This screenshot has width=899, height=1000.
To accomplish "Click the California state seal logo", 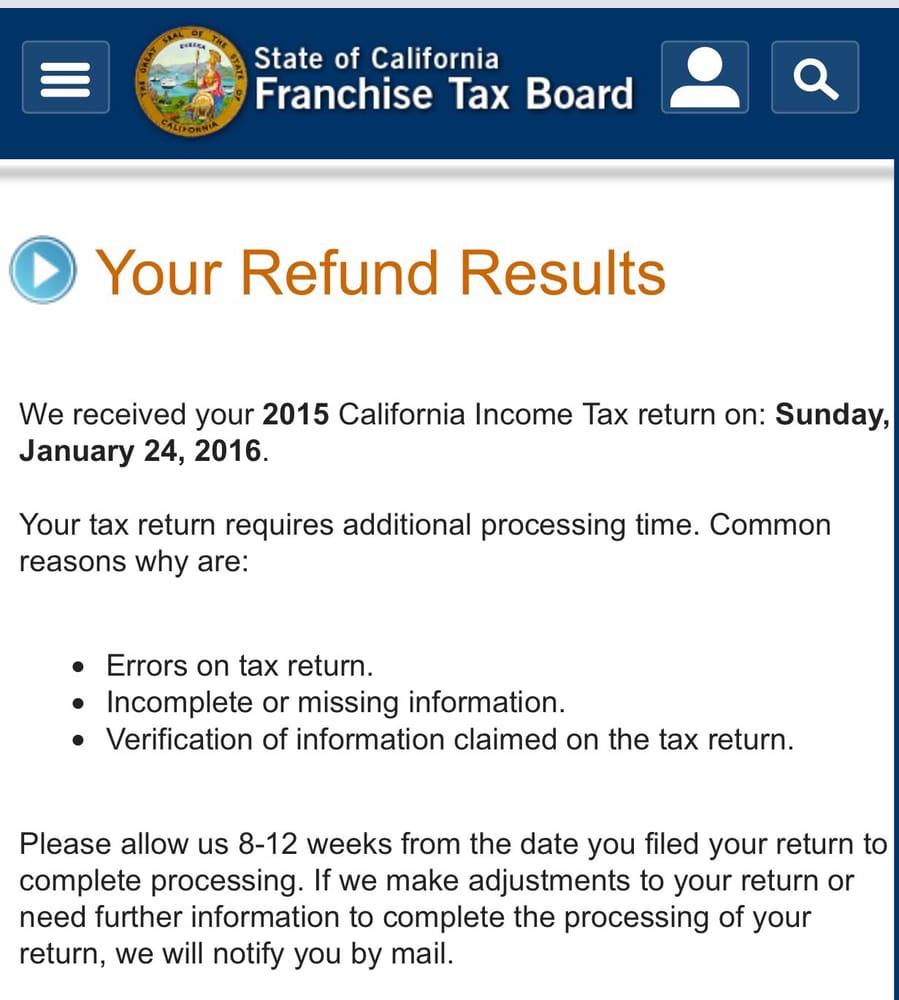I will (191, 80).
